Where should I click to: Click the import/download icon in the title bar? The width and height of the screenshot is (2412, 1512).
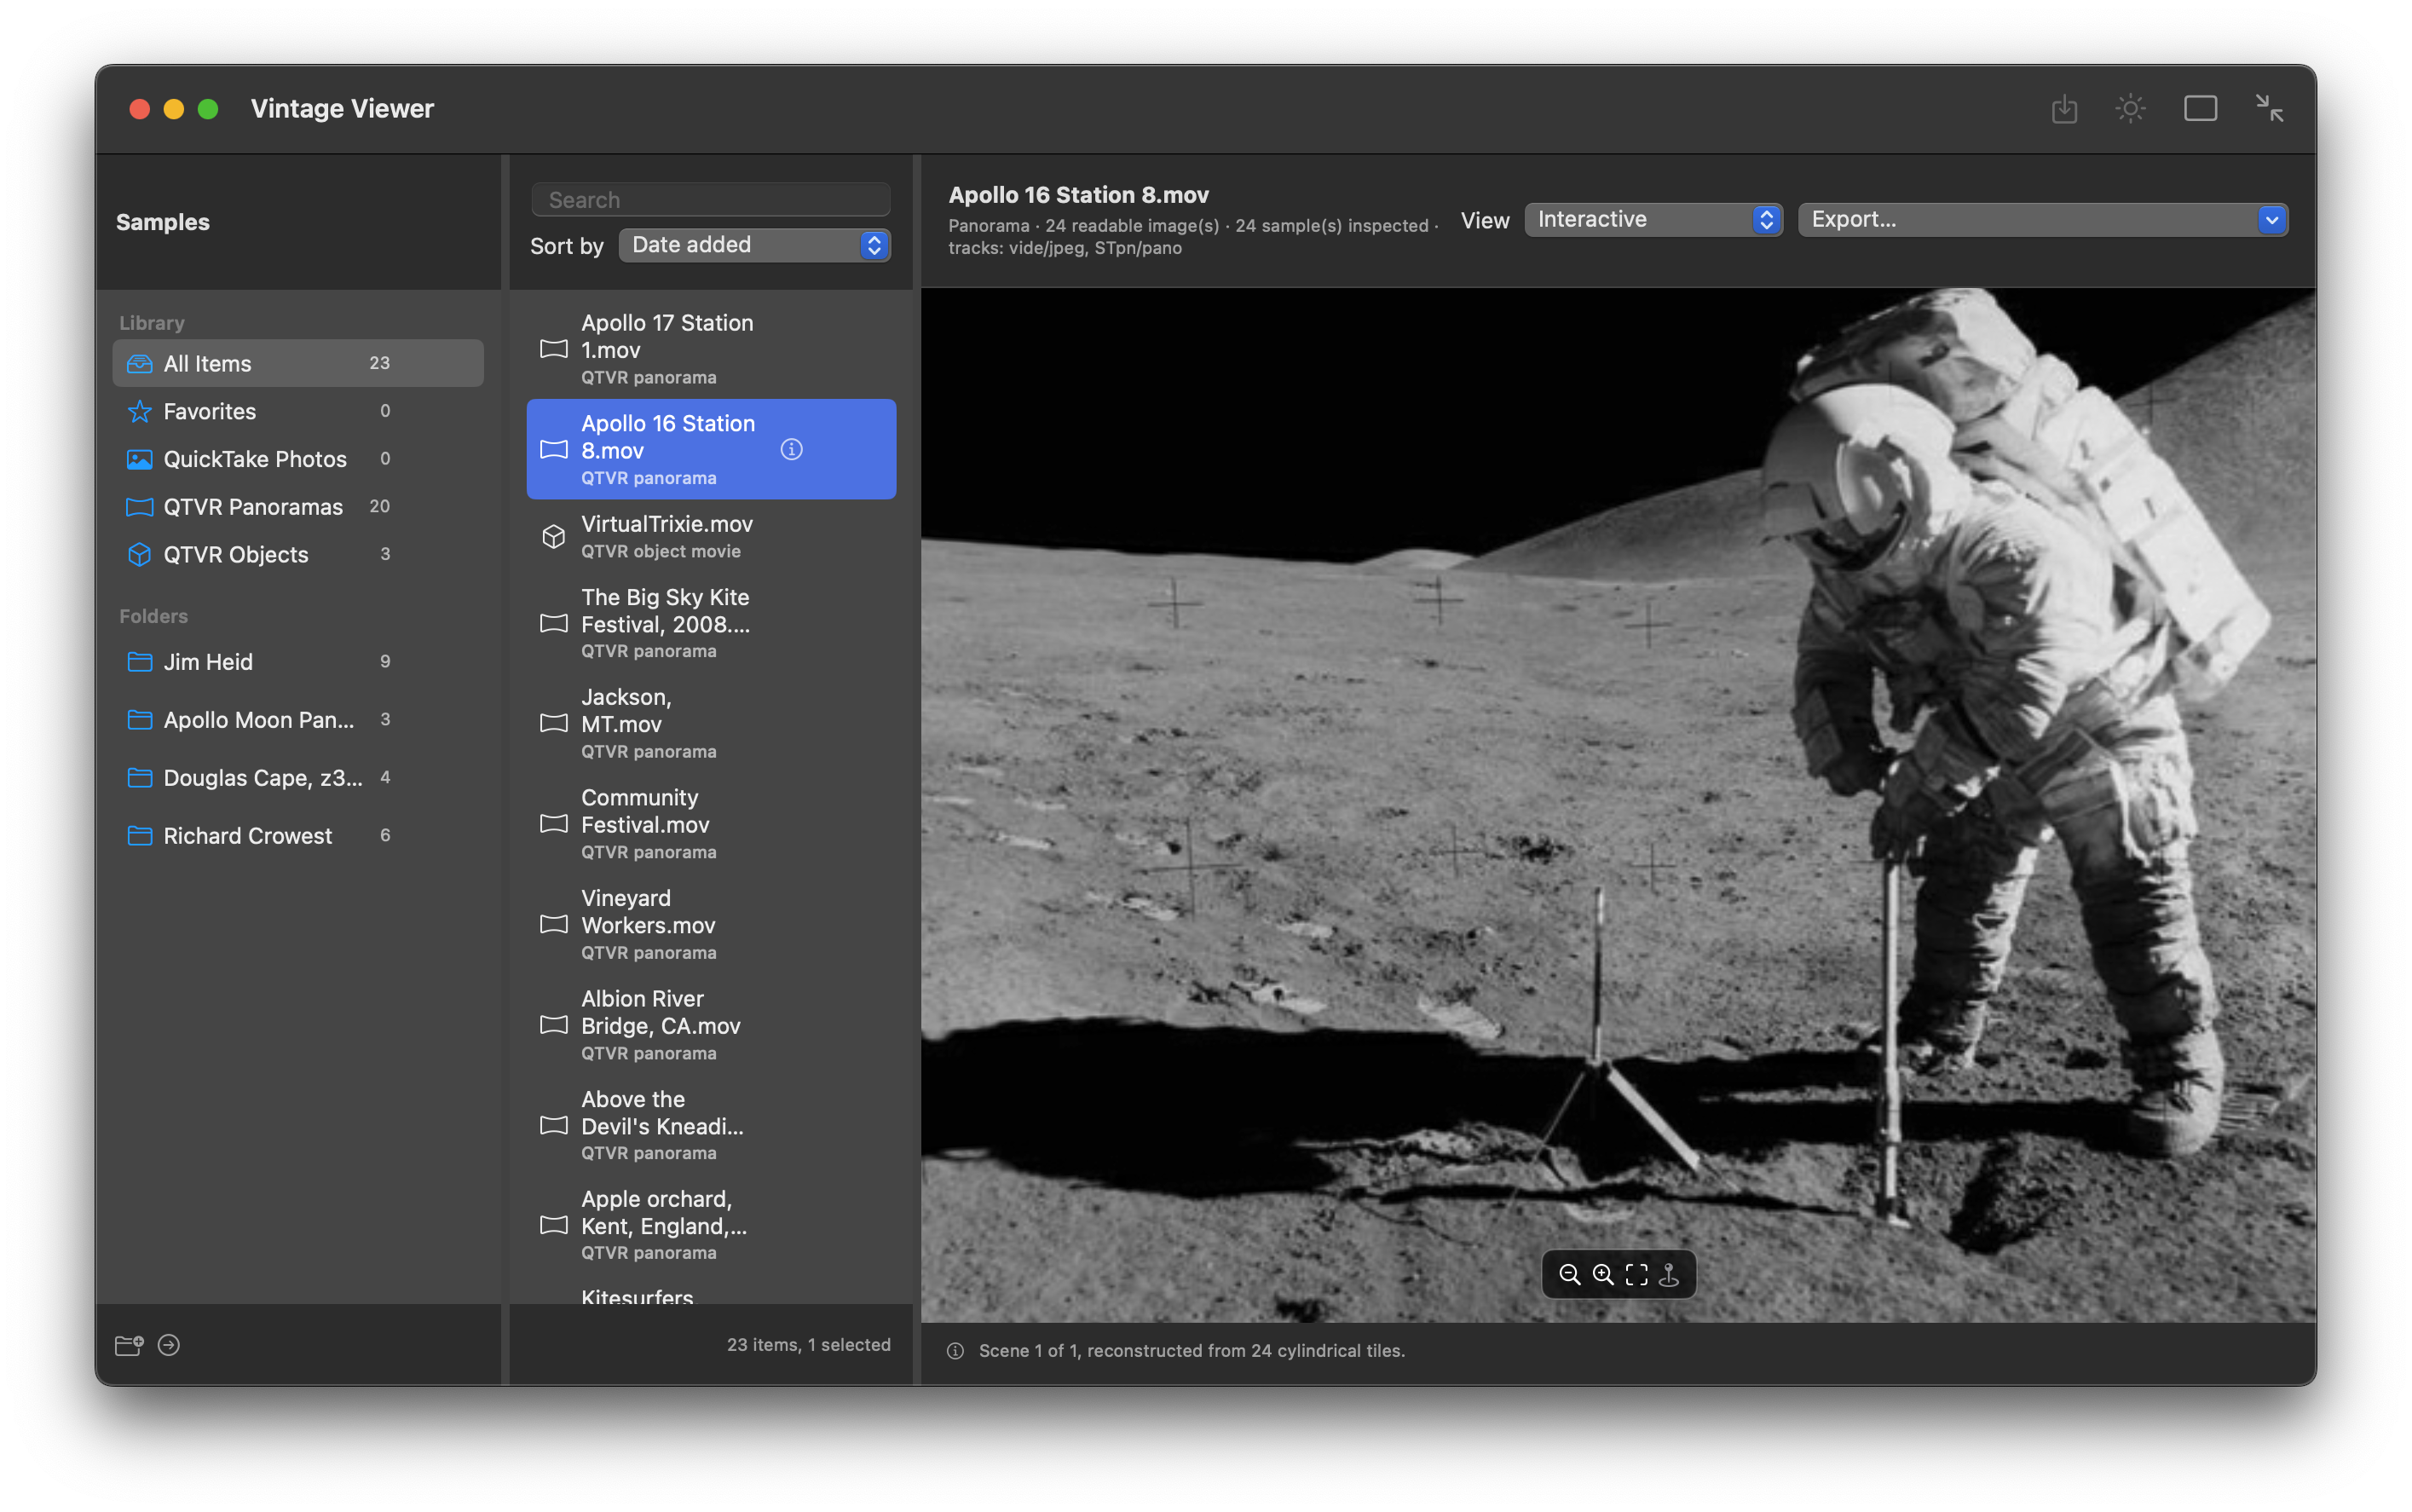pyautogui.click(x=2064, y=108)
